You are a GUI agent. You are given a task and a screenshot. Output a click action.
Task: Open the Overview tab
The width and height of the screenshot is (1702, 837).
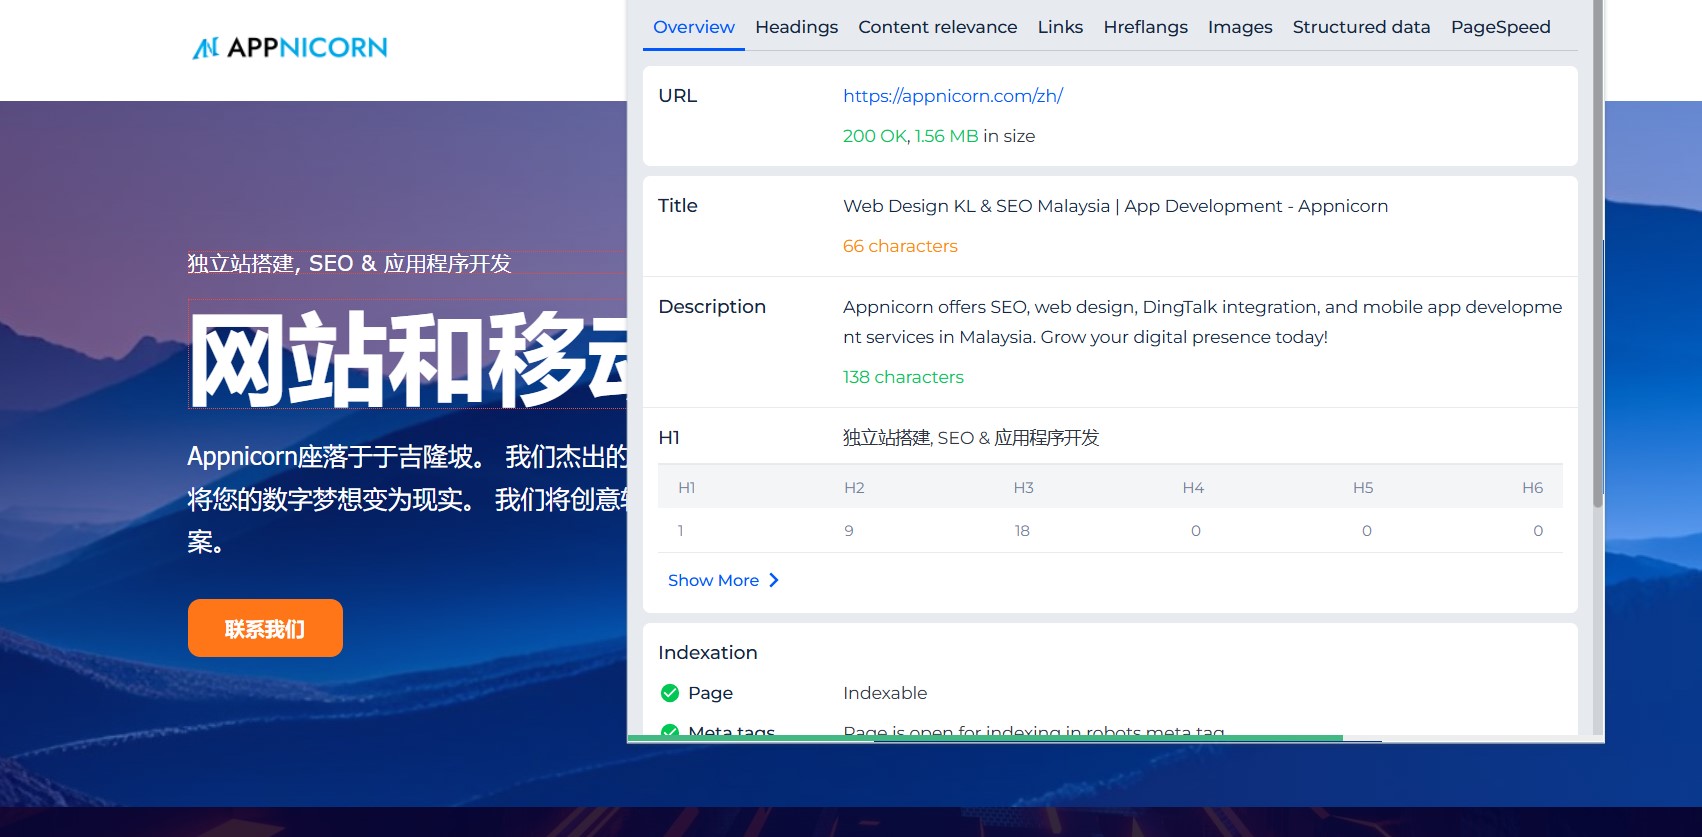point(693,27)
